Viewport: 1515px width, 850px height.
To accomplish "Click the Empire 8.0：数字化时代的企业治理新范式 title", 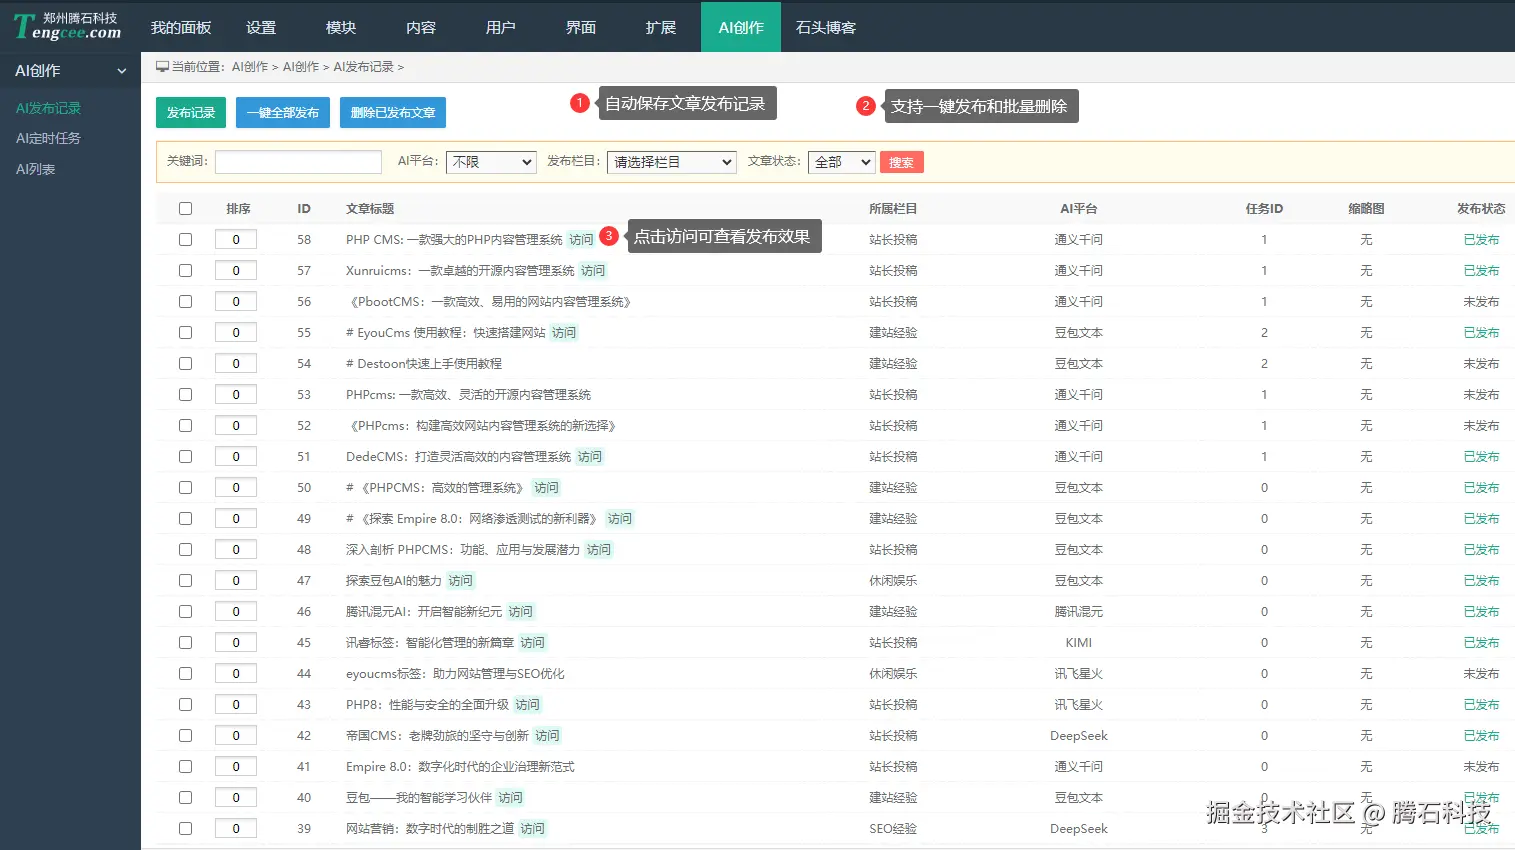I will point(460,767).
